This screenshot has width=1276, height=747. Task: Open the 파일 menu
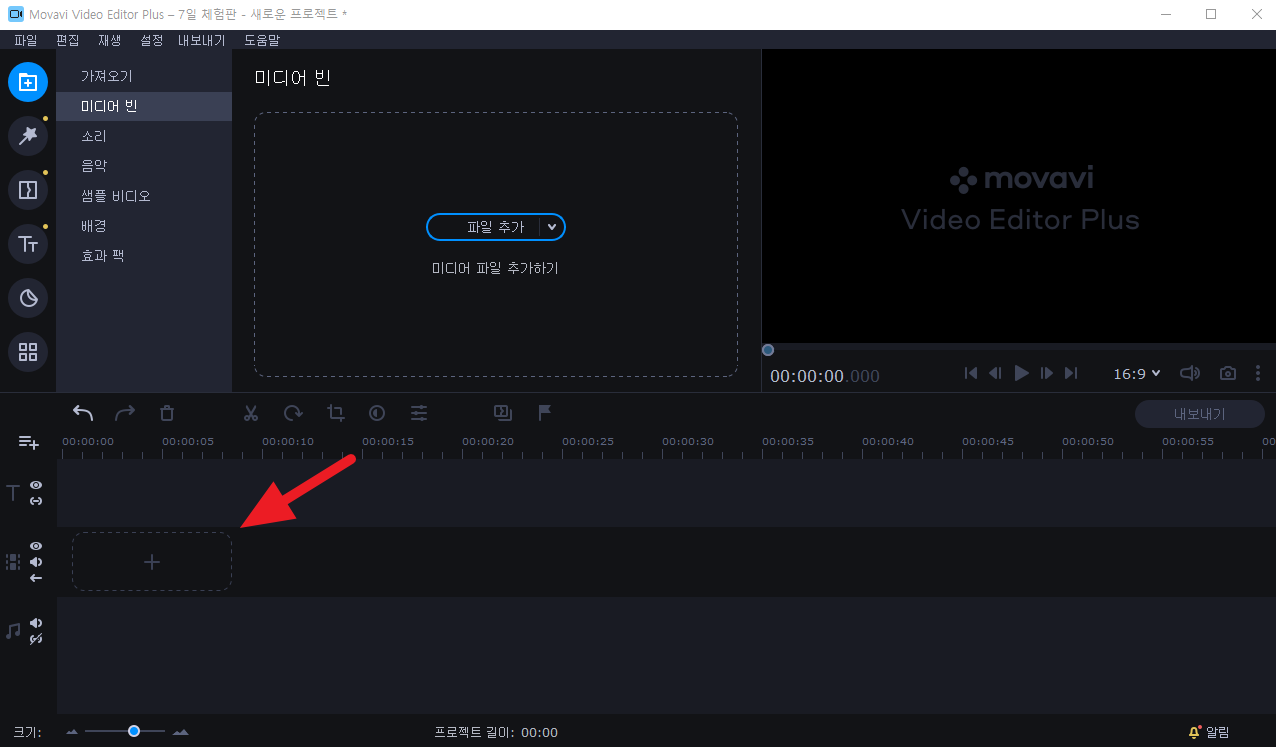26,40
